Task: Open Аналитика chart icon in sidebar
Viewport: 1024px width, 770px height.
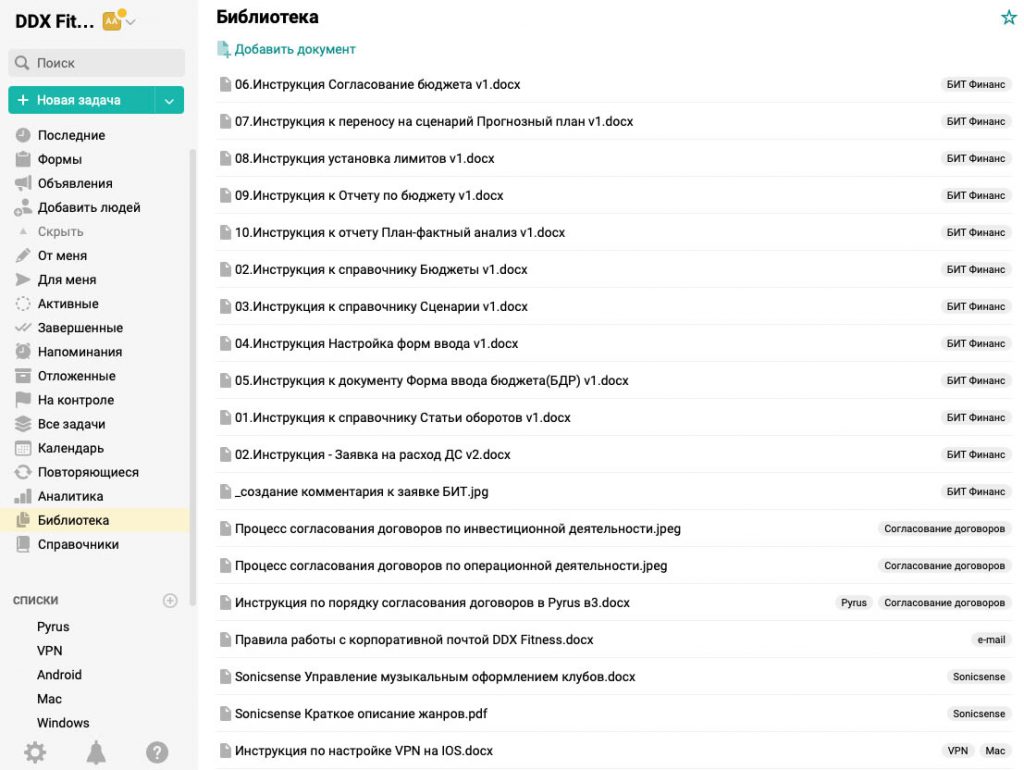Action: 23,496
